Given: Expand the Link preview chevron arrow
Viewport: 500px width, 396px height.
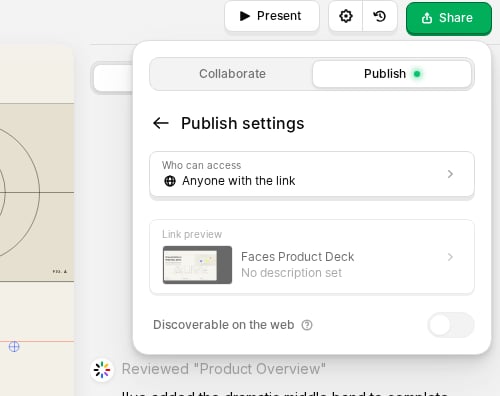Looking at the screenshot, I should (450, 257).
